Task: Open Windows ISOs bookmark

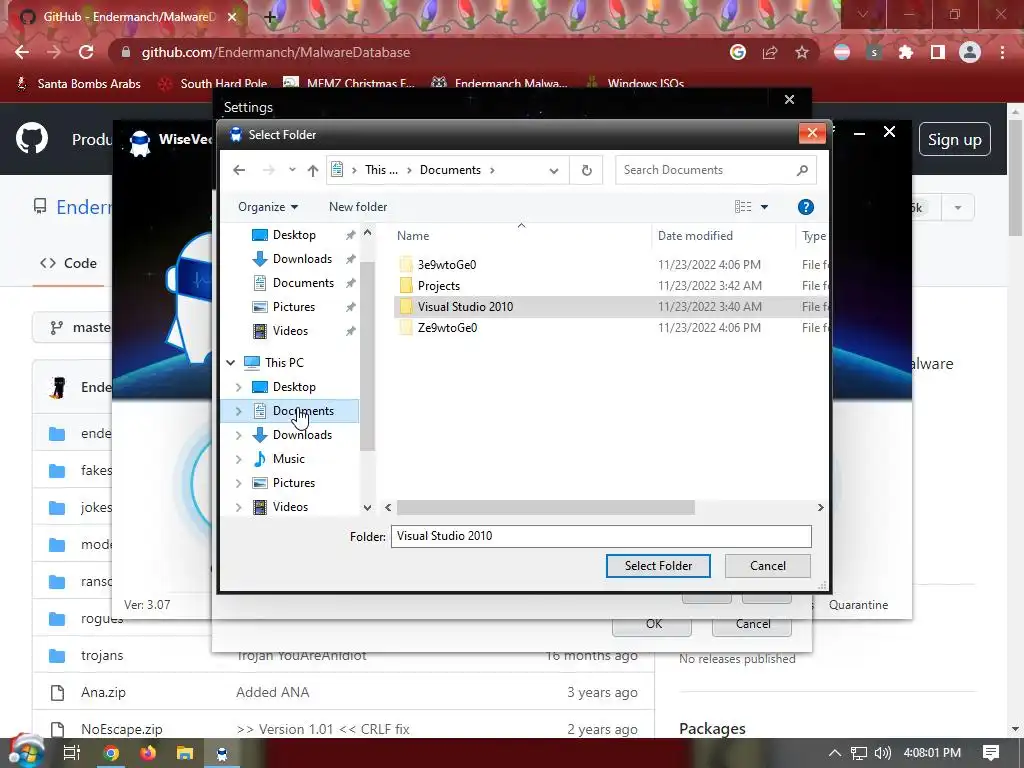Action: [635, 84]
